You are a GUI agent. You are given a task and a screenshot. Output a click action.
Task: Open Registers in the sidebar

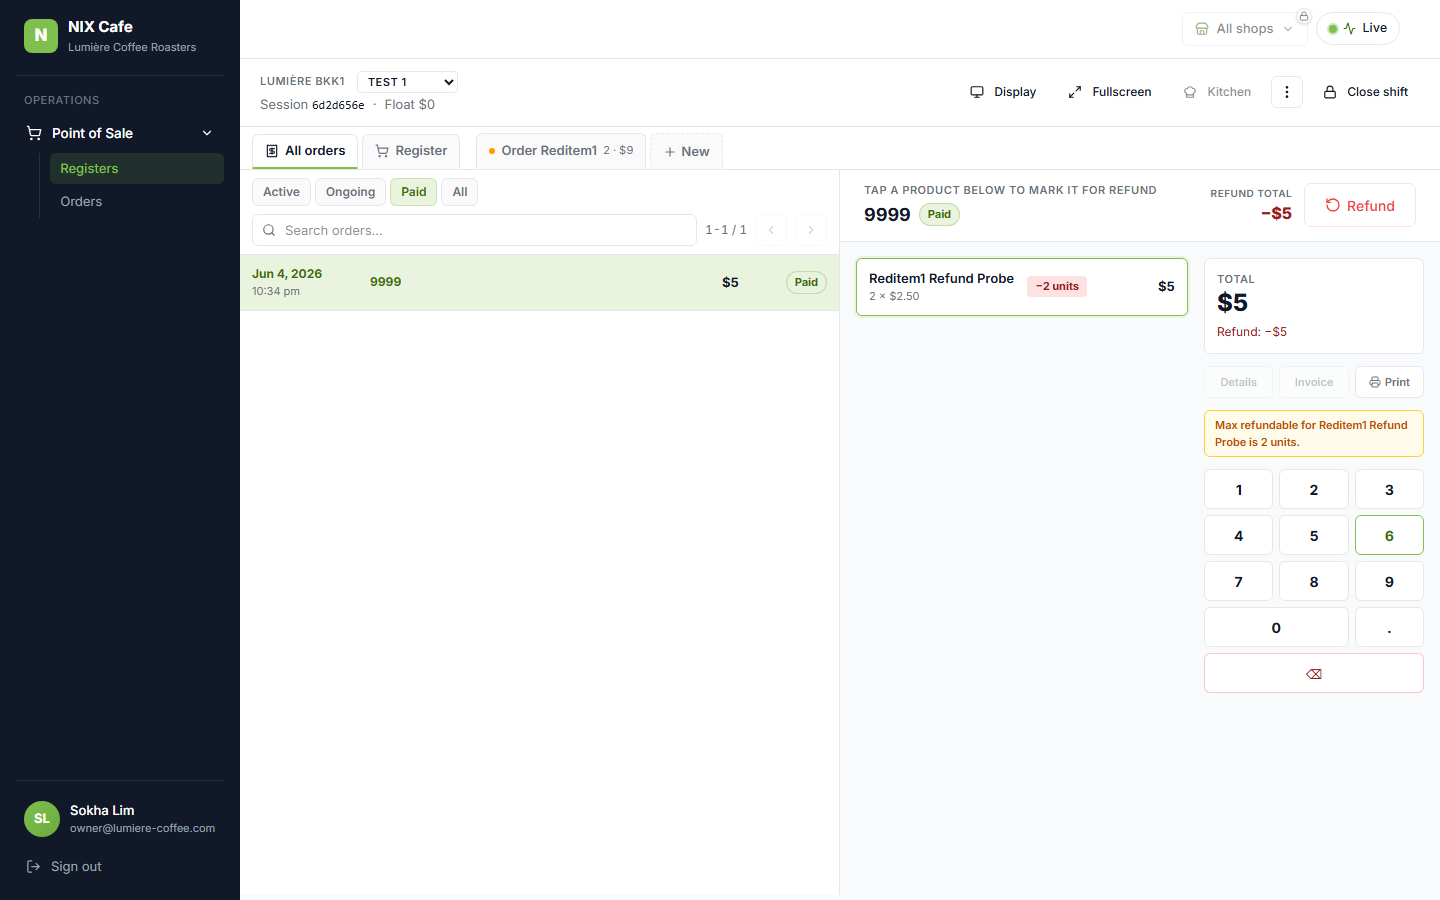click(137, 168)
